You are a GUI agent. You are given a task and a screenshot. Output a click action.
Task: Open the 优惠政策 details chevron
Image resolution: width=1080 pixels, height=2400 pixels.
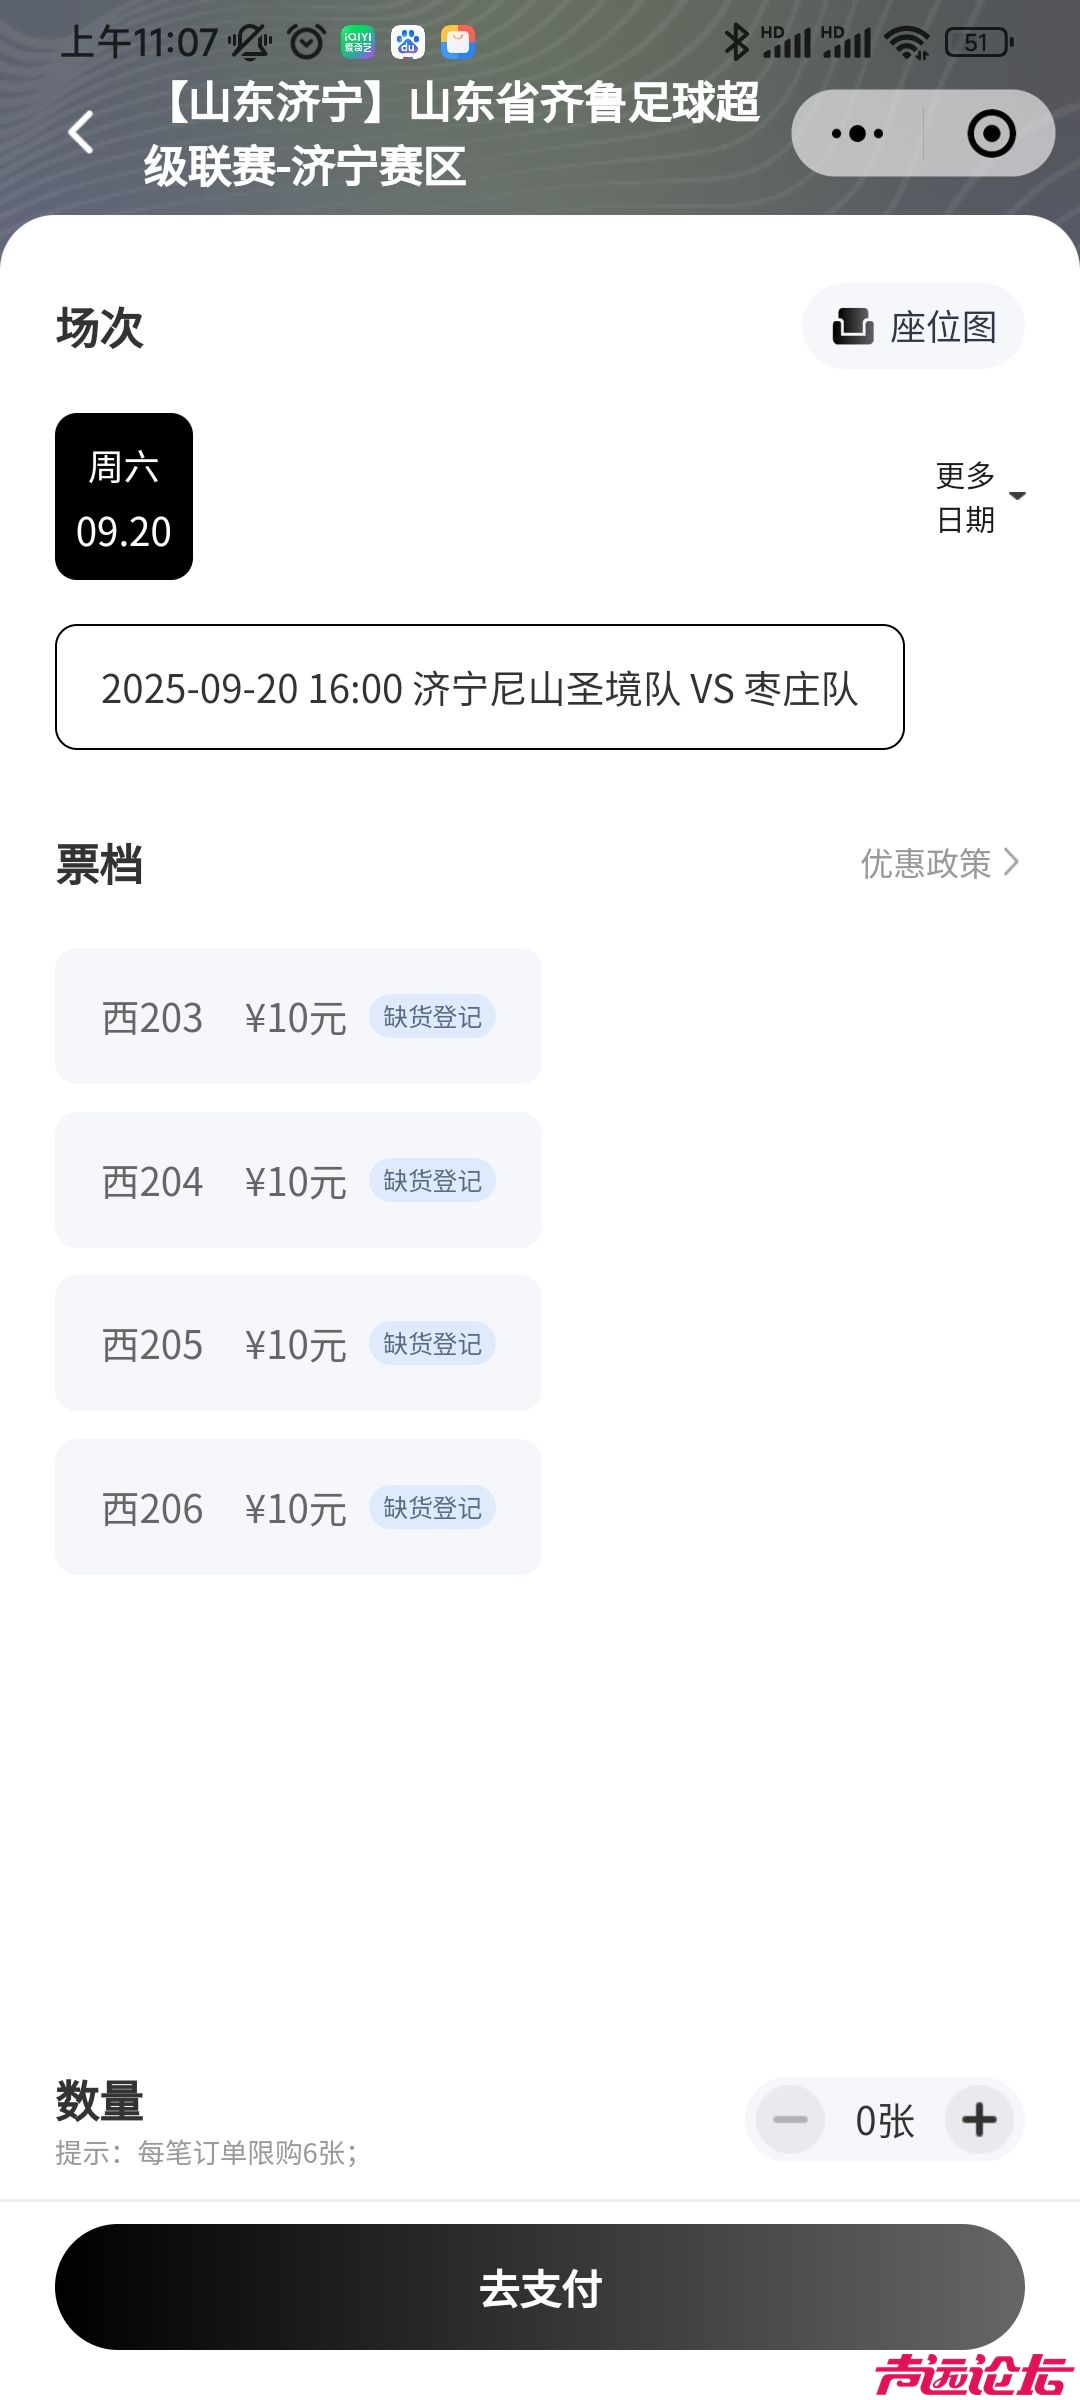point(1010,862)
